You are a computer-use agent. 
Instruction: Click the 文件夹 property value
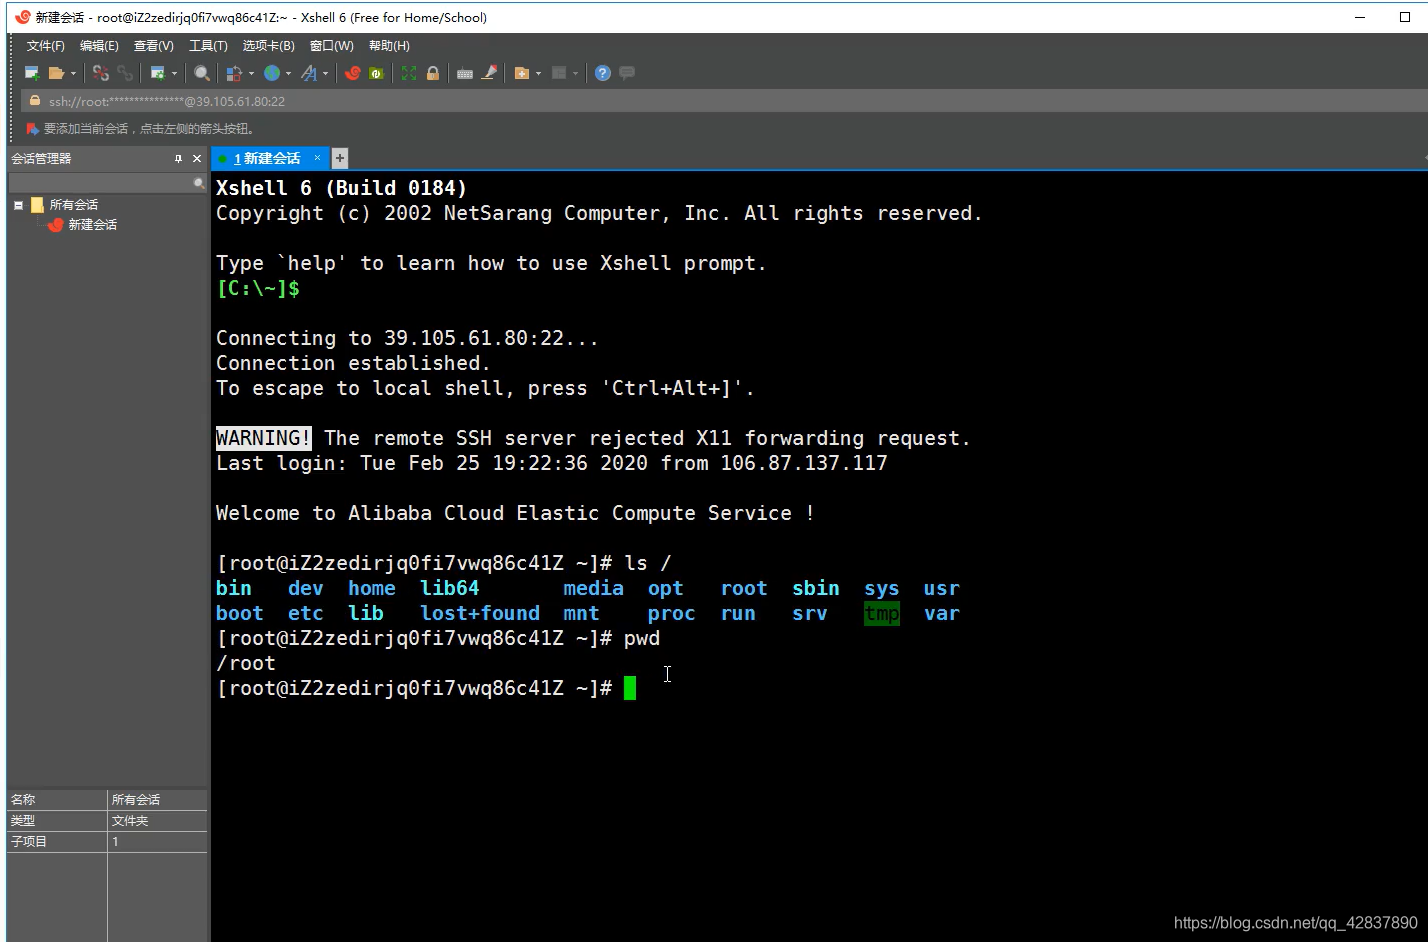pyautogui.click(x=130, y=821)
